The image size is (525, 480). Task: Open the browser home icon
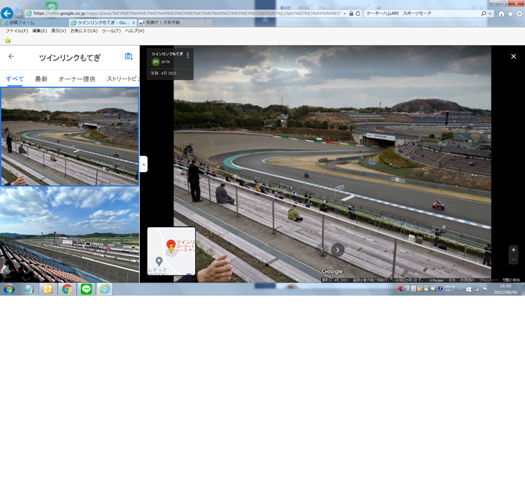coord(501,14)
